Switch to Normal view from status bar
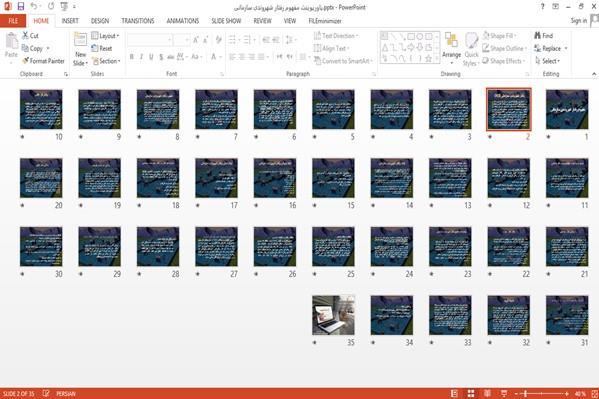 pyautogui.click(x=454, y=393)
